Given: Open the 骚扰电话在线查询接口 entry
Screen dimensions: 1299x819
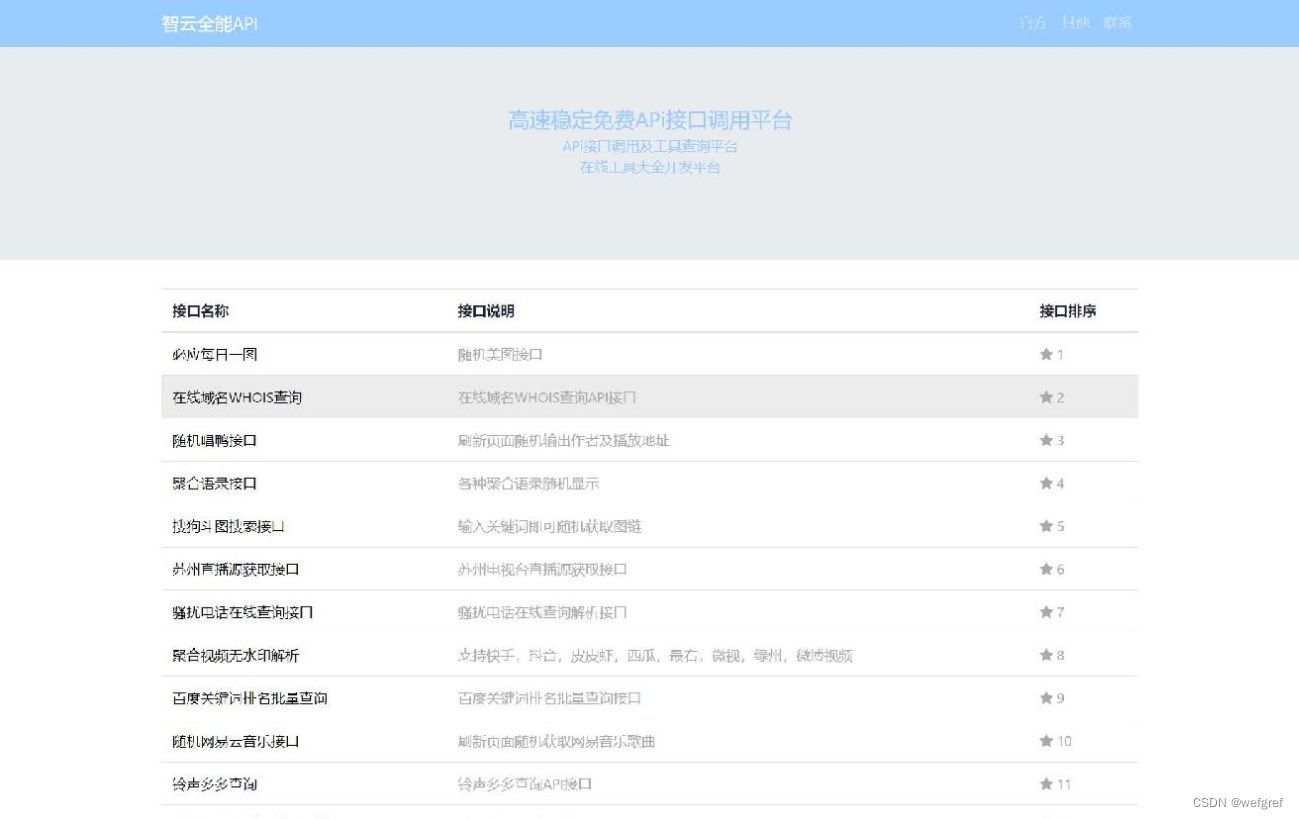Looking at the screenshot, I should coord(238,612).
